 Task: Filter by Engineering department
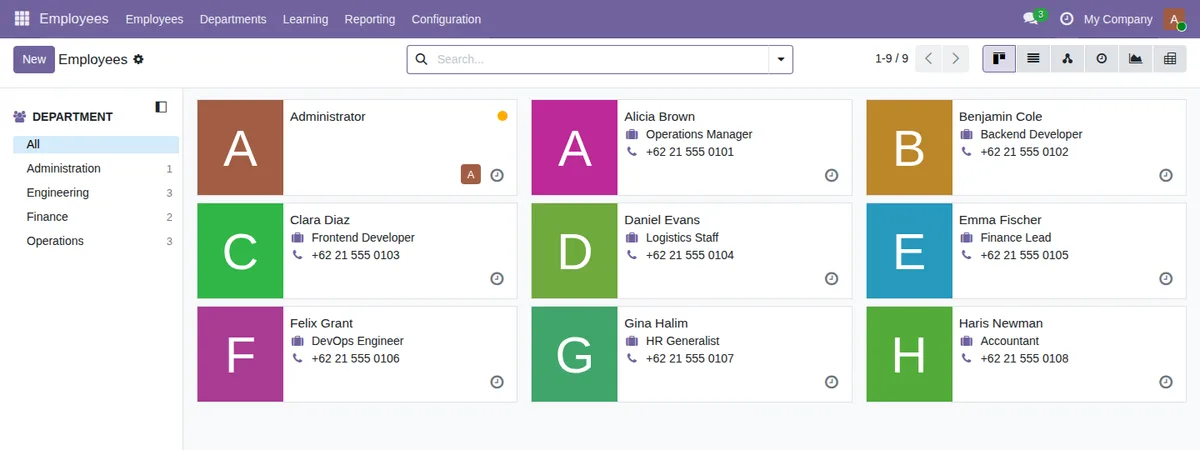click(96, 193)
